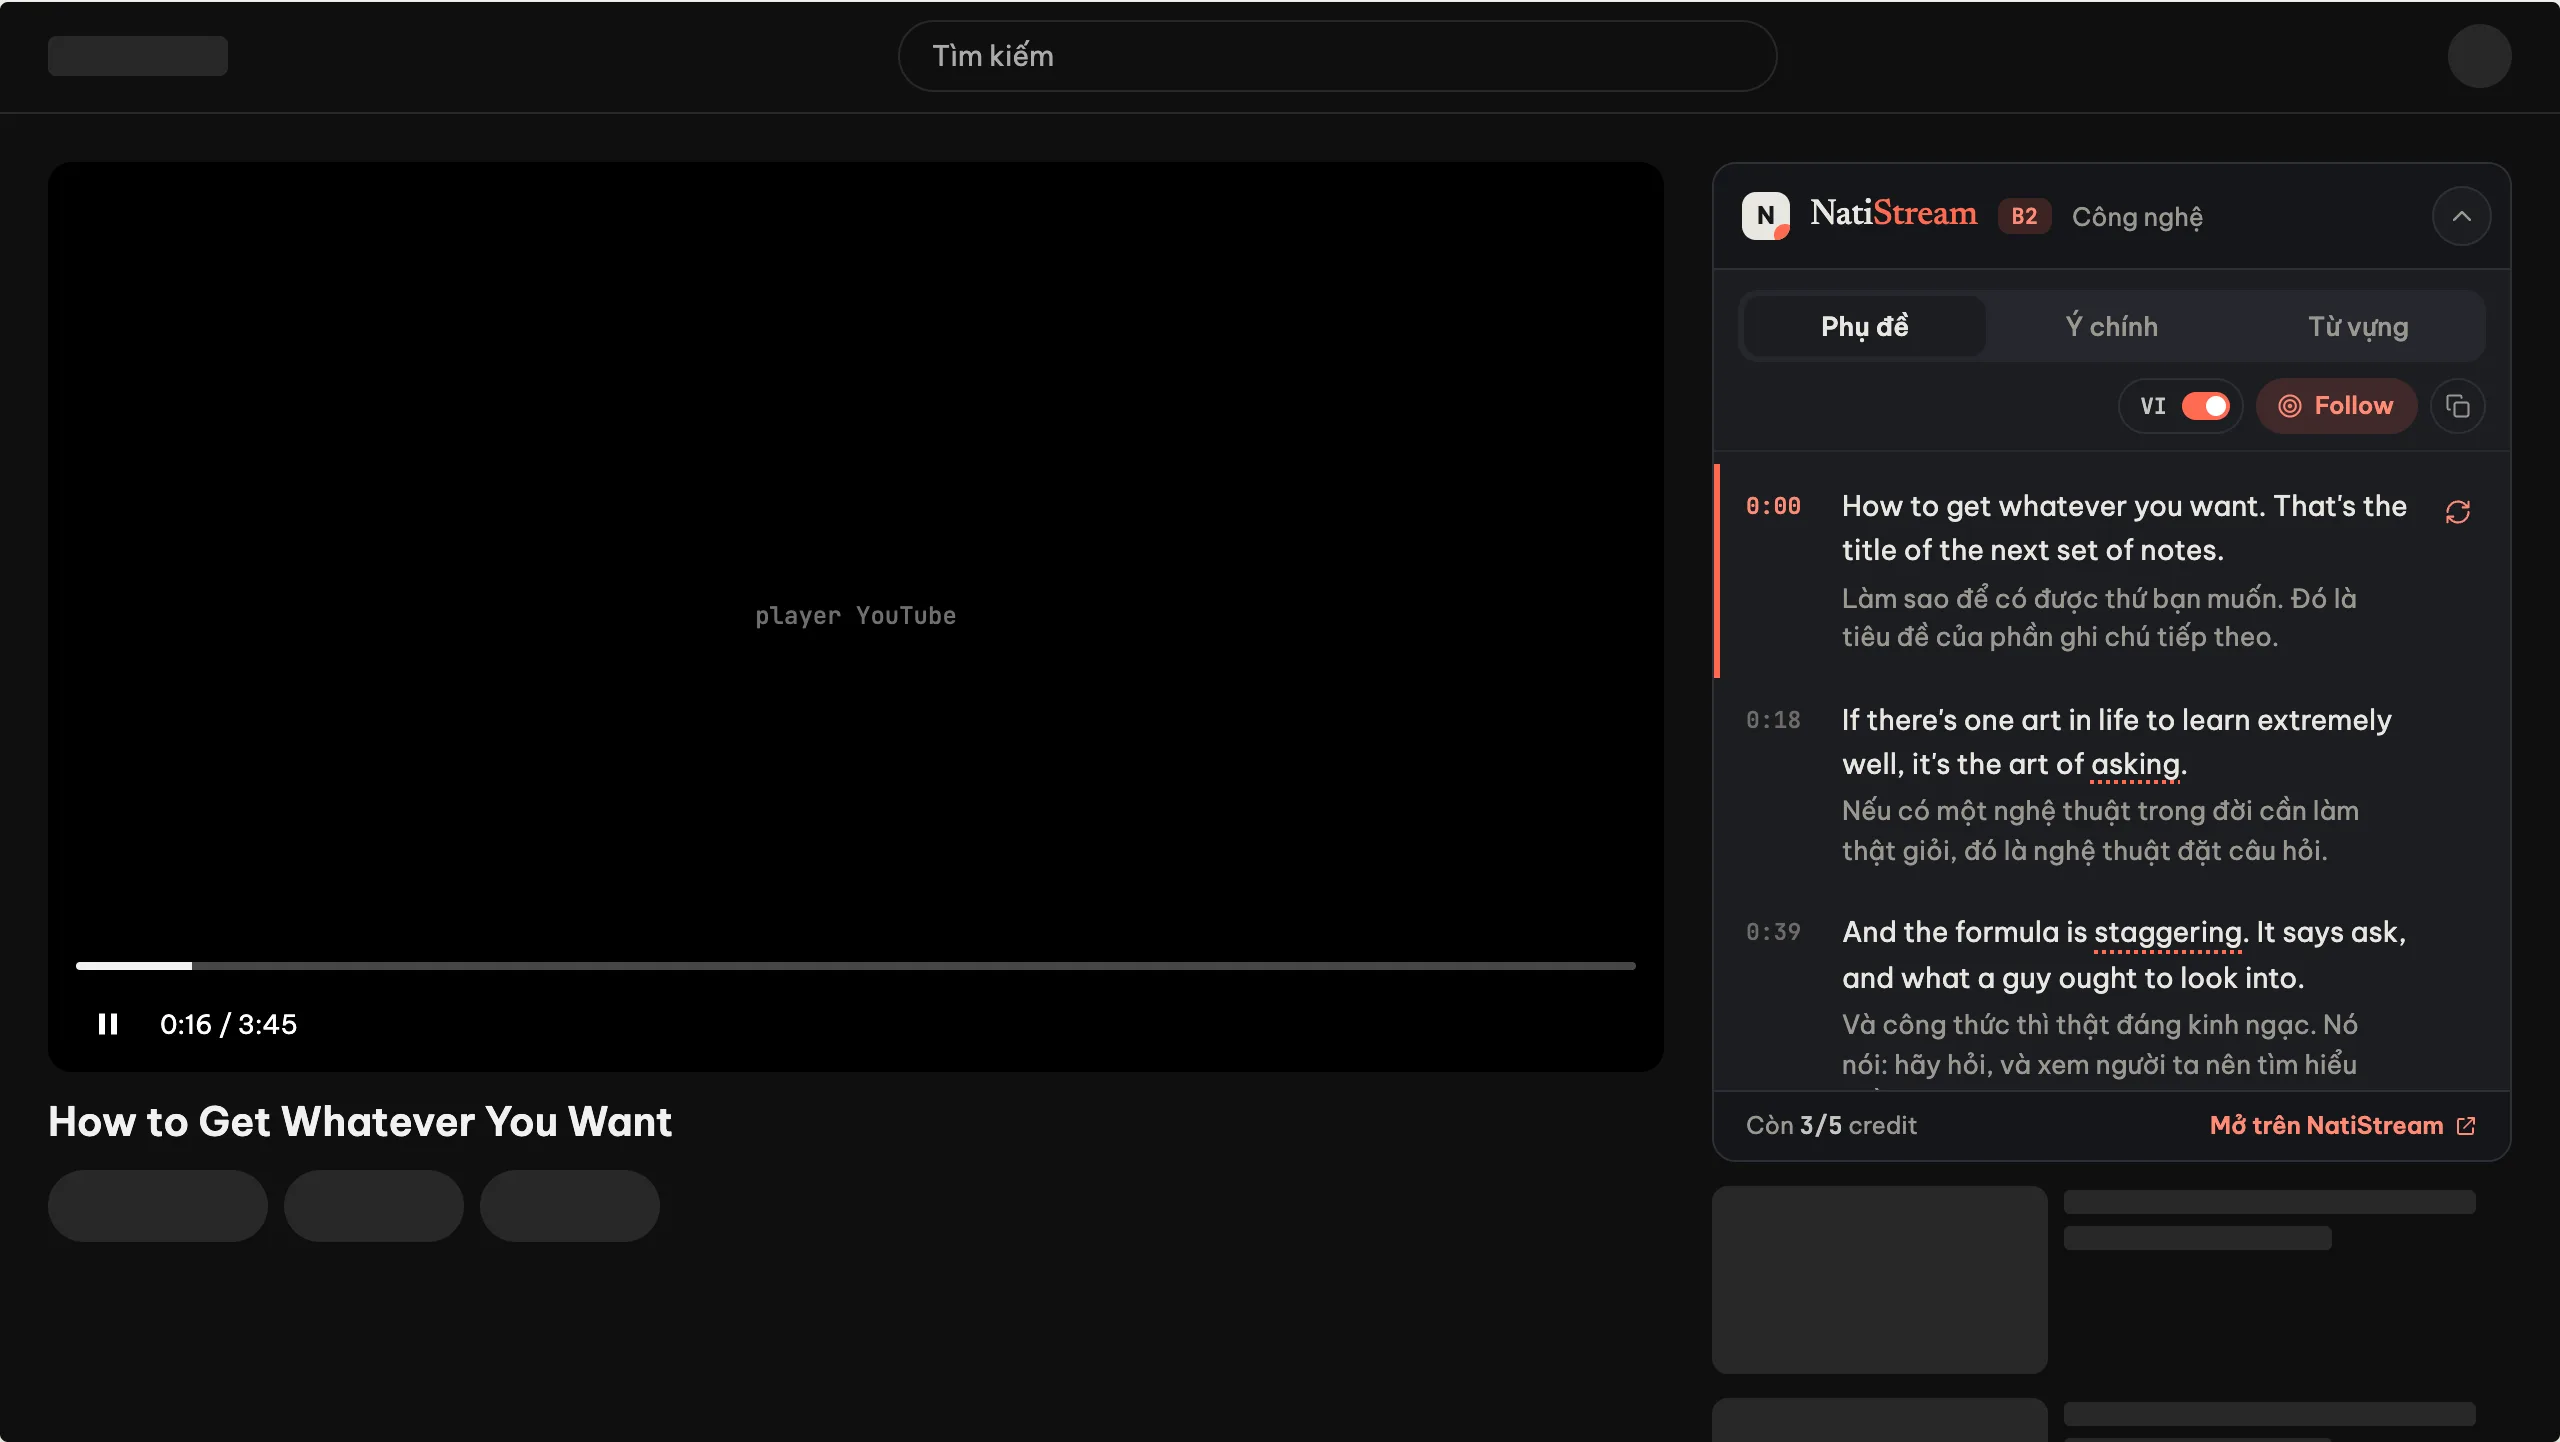The height and width of the screenshot is (1442, 2560).
Task: Switch to the Từ vựng tab
Action: [x=2358, y=326]
